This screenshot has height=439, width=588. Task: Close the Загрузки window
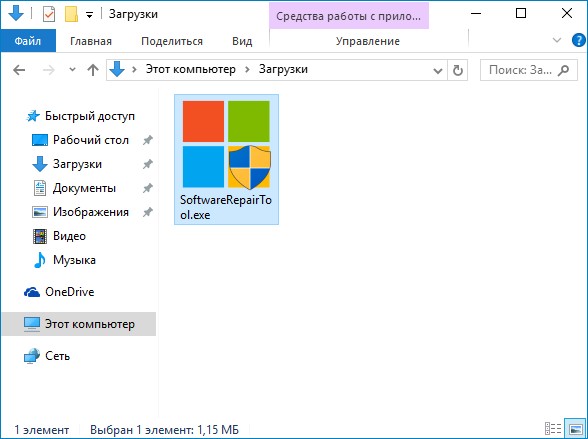click(x=567, y=14)
